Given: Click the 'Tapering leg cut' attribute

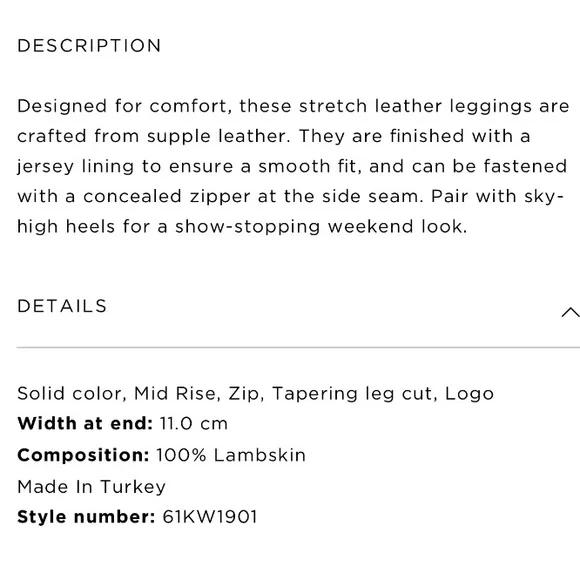Looking at the screenshot, I should (x=353, y=394).
